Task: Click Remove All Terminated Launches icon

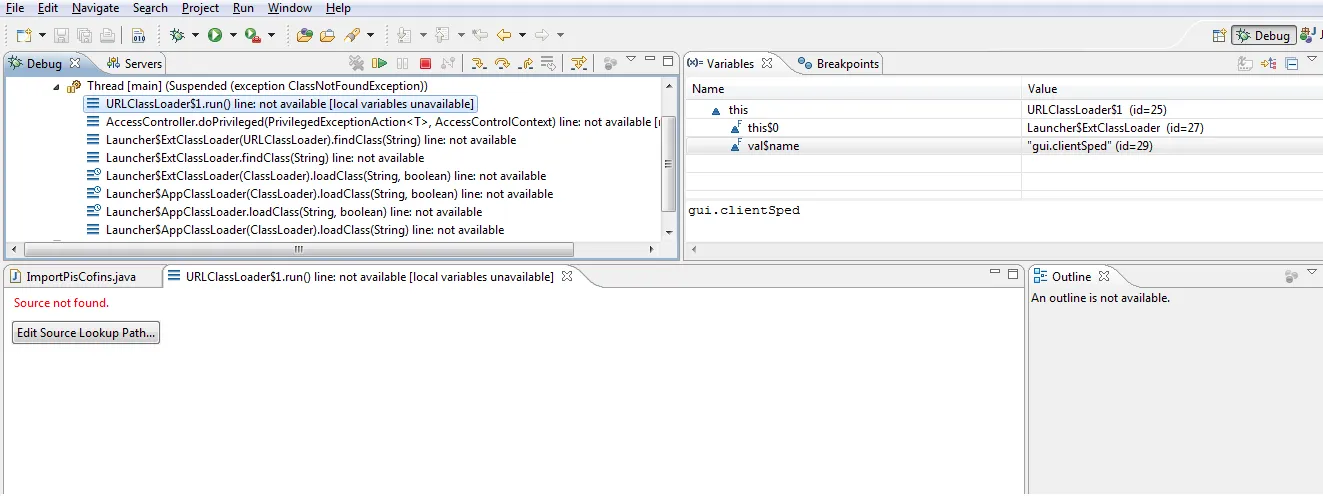Action: (x=356, y=63)
